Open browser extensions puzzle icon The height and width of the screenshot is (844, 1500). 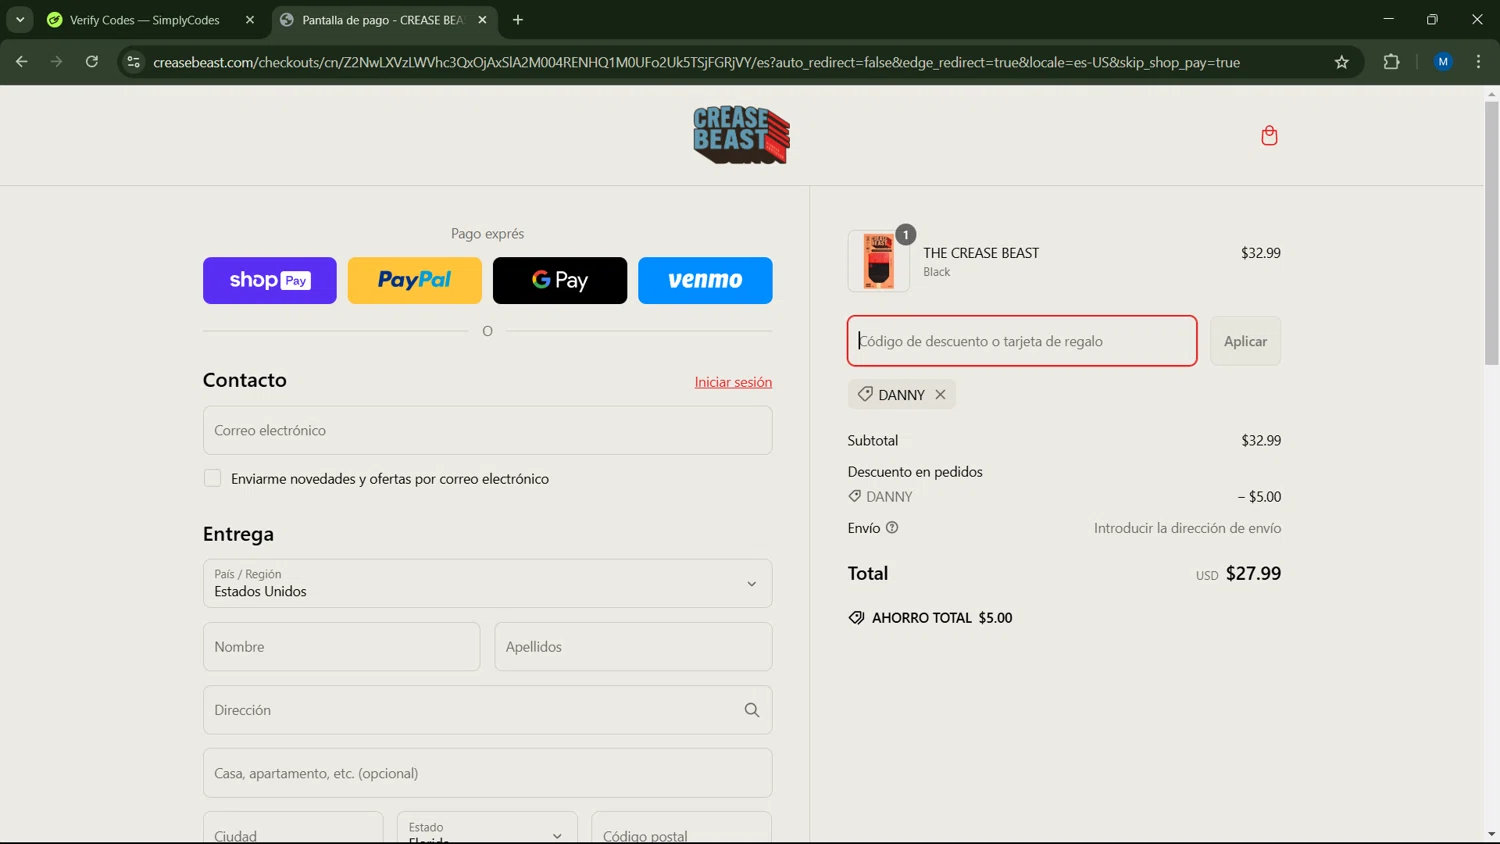click(1391, 62)
